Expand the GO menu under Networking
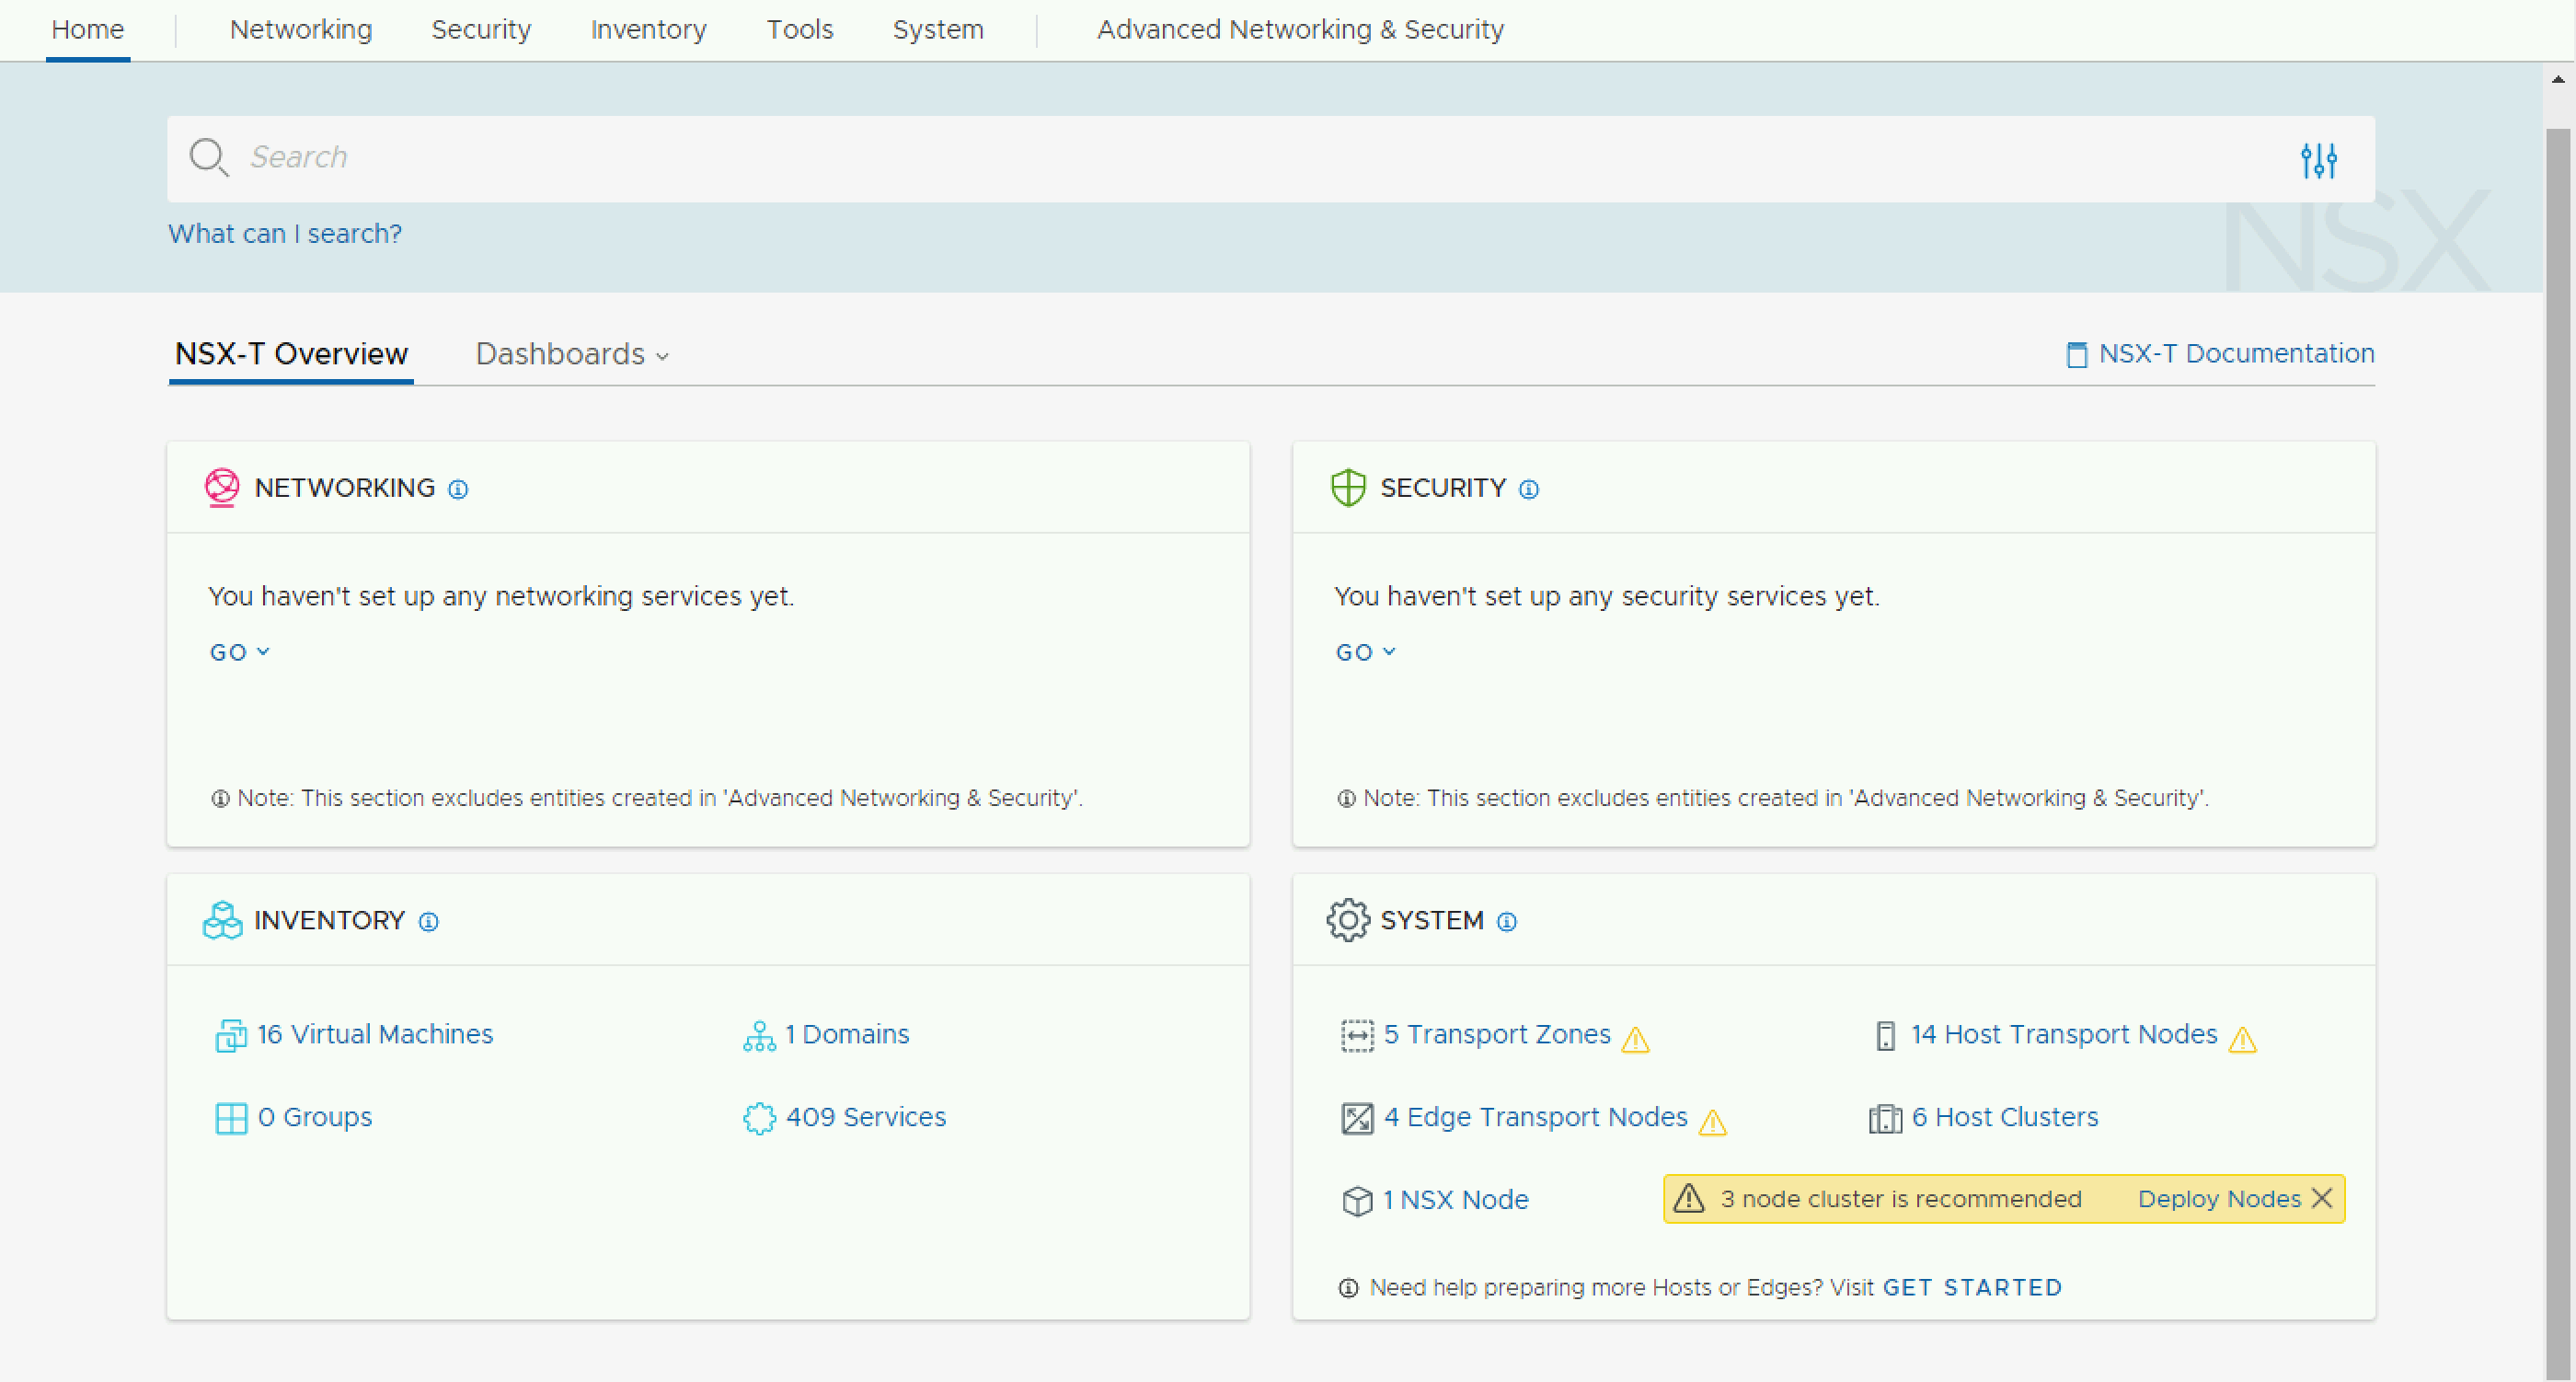This screenshot has height=1382, width=2576. [239, 652]
